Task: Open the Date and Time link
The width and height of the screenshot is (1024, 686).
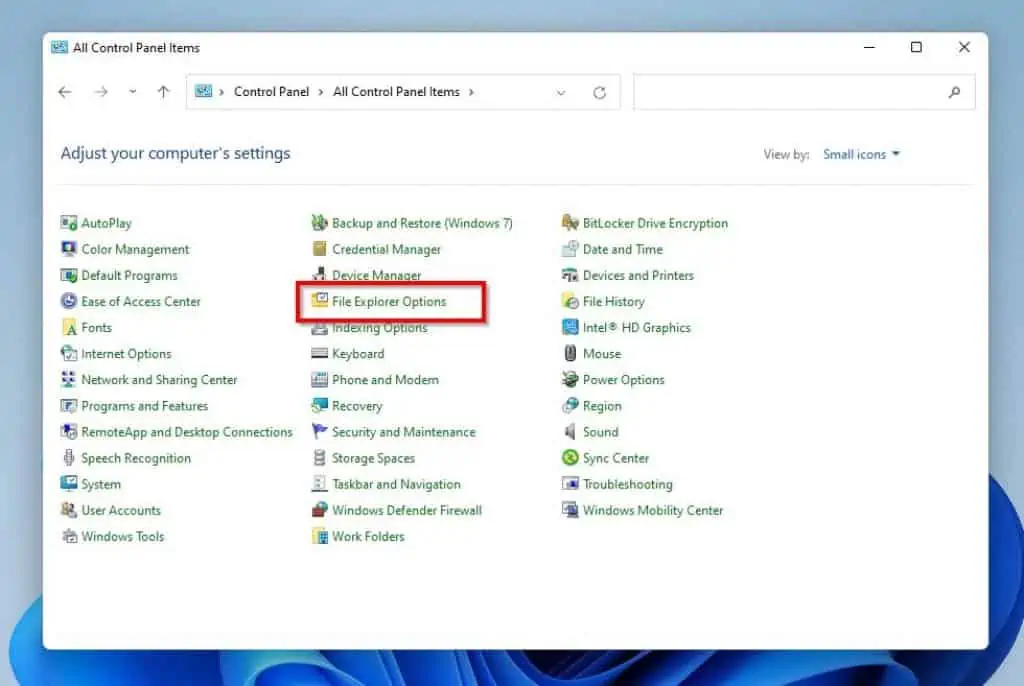Action: point(622,250)
